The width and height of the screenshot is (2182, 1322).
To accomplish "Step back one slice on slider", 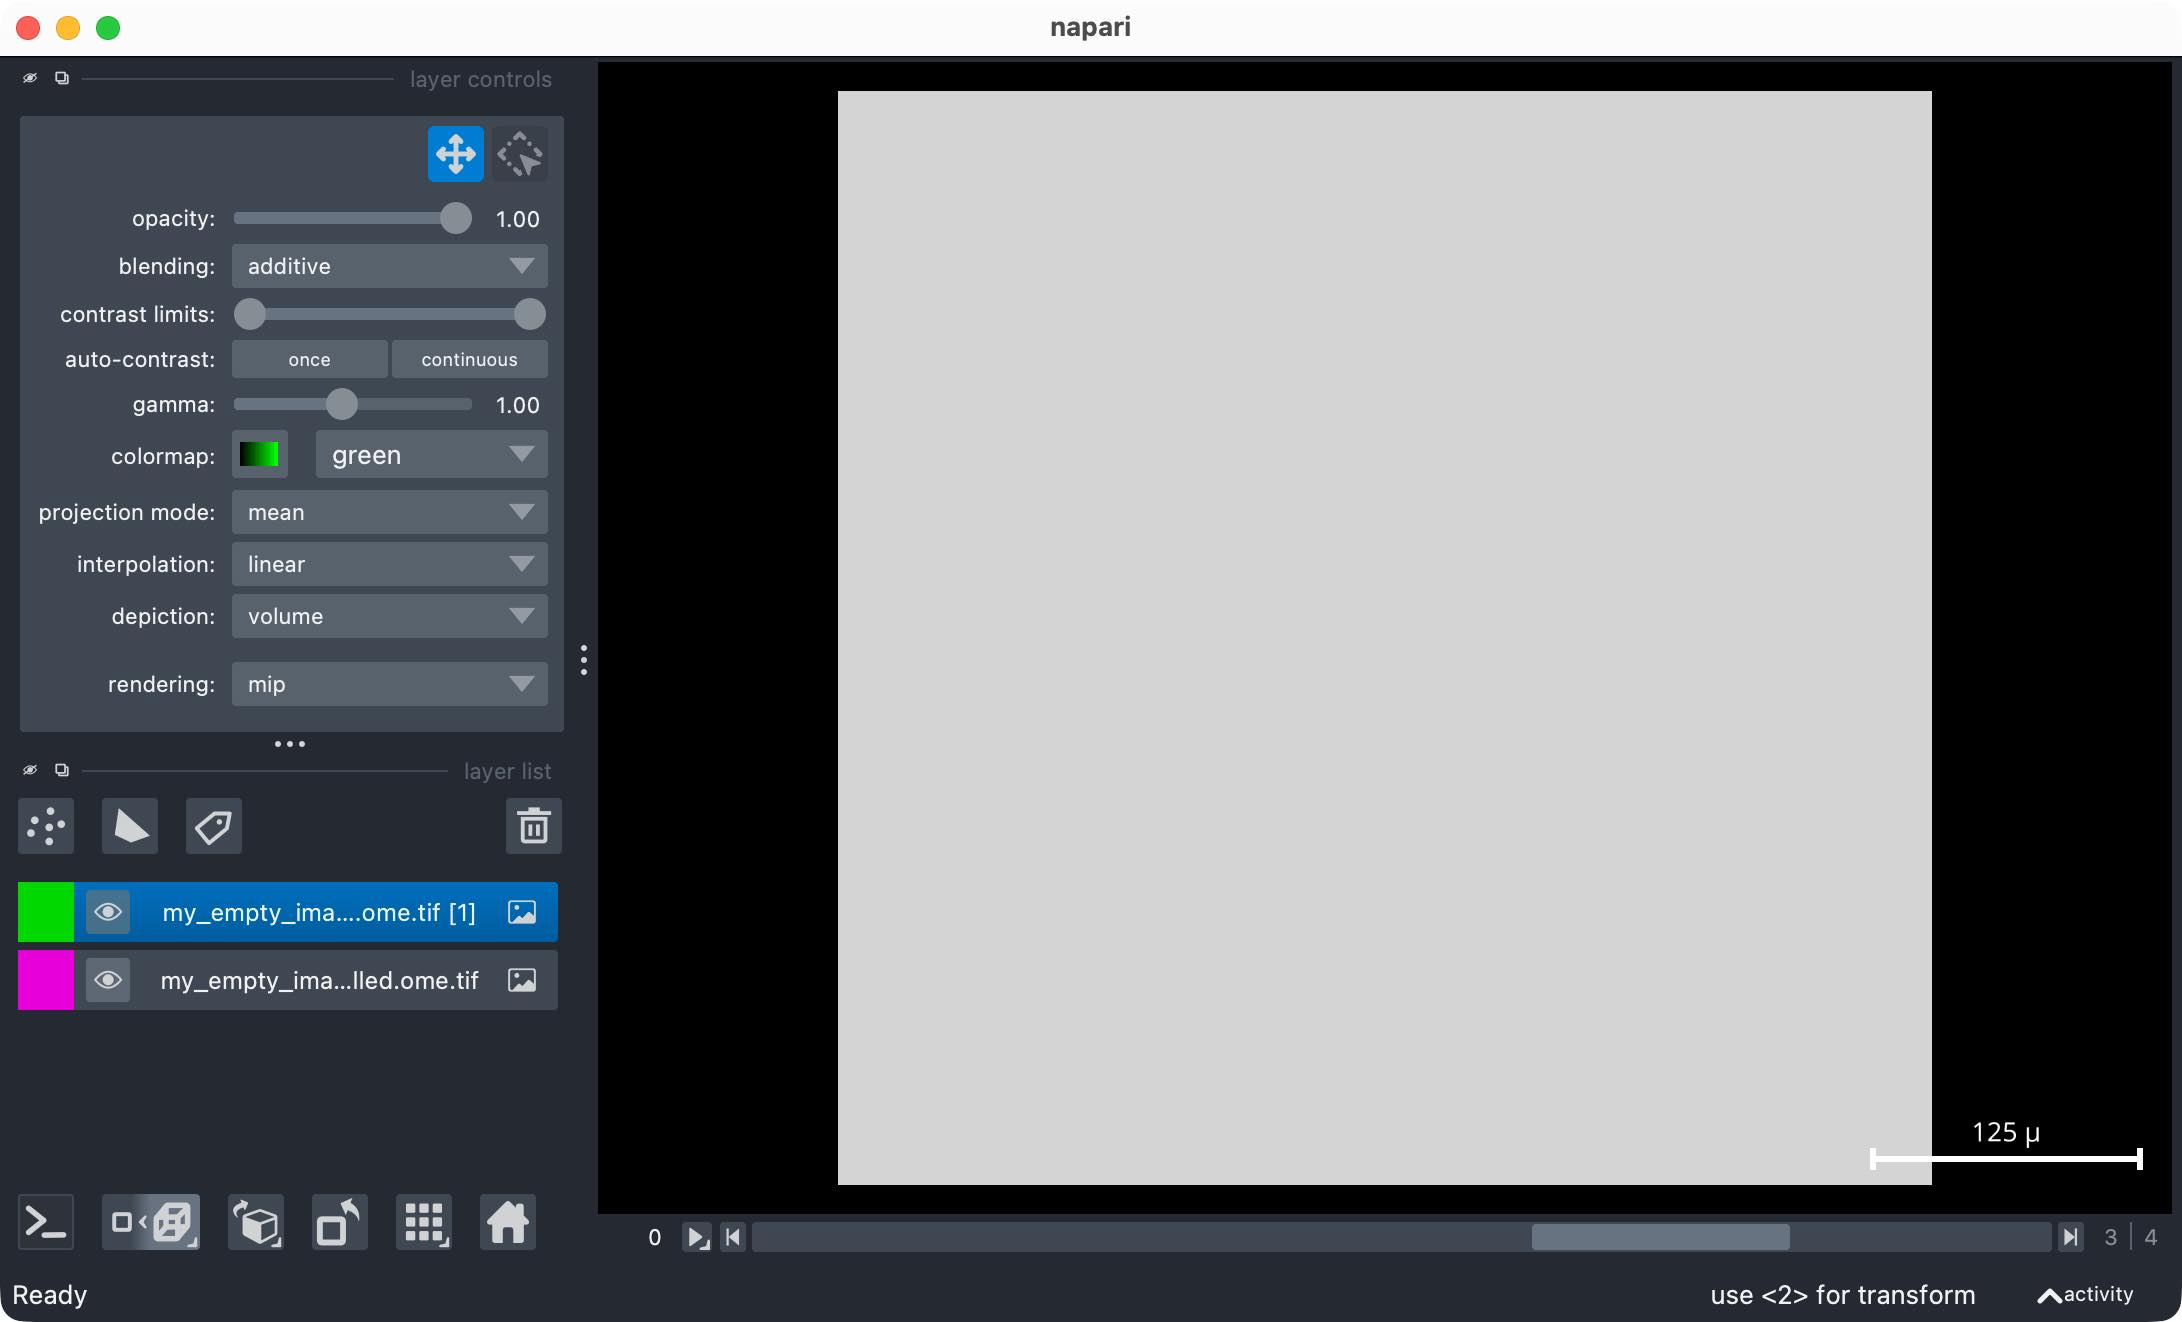I will click(733, 1237).
